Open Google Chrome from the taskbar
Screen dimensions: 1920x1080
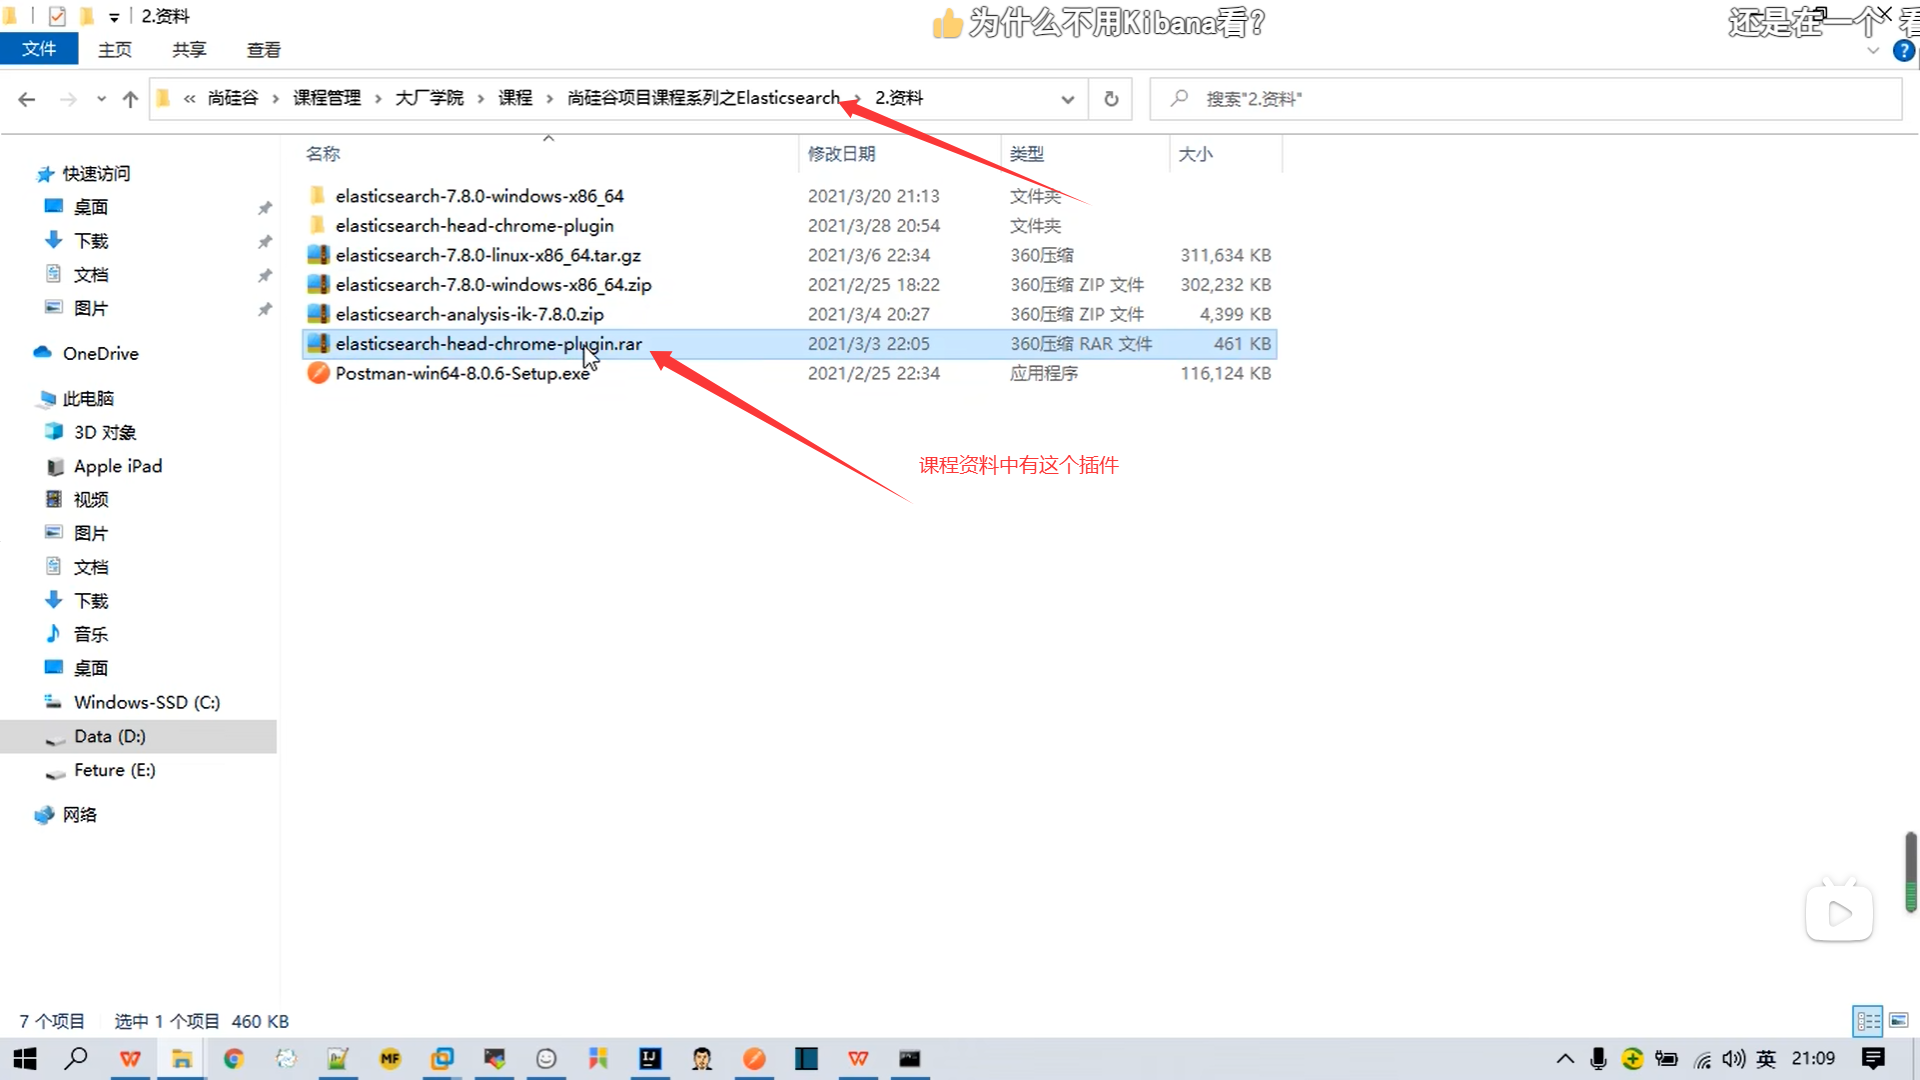coord(234,1059)
